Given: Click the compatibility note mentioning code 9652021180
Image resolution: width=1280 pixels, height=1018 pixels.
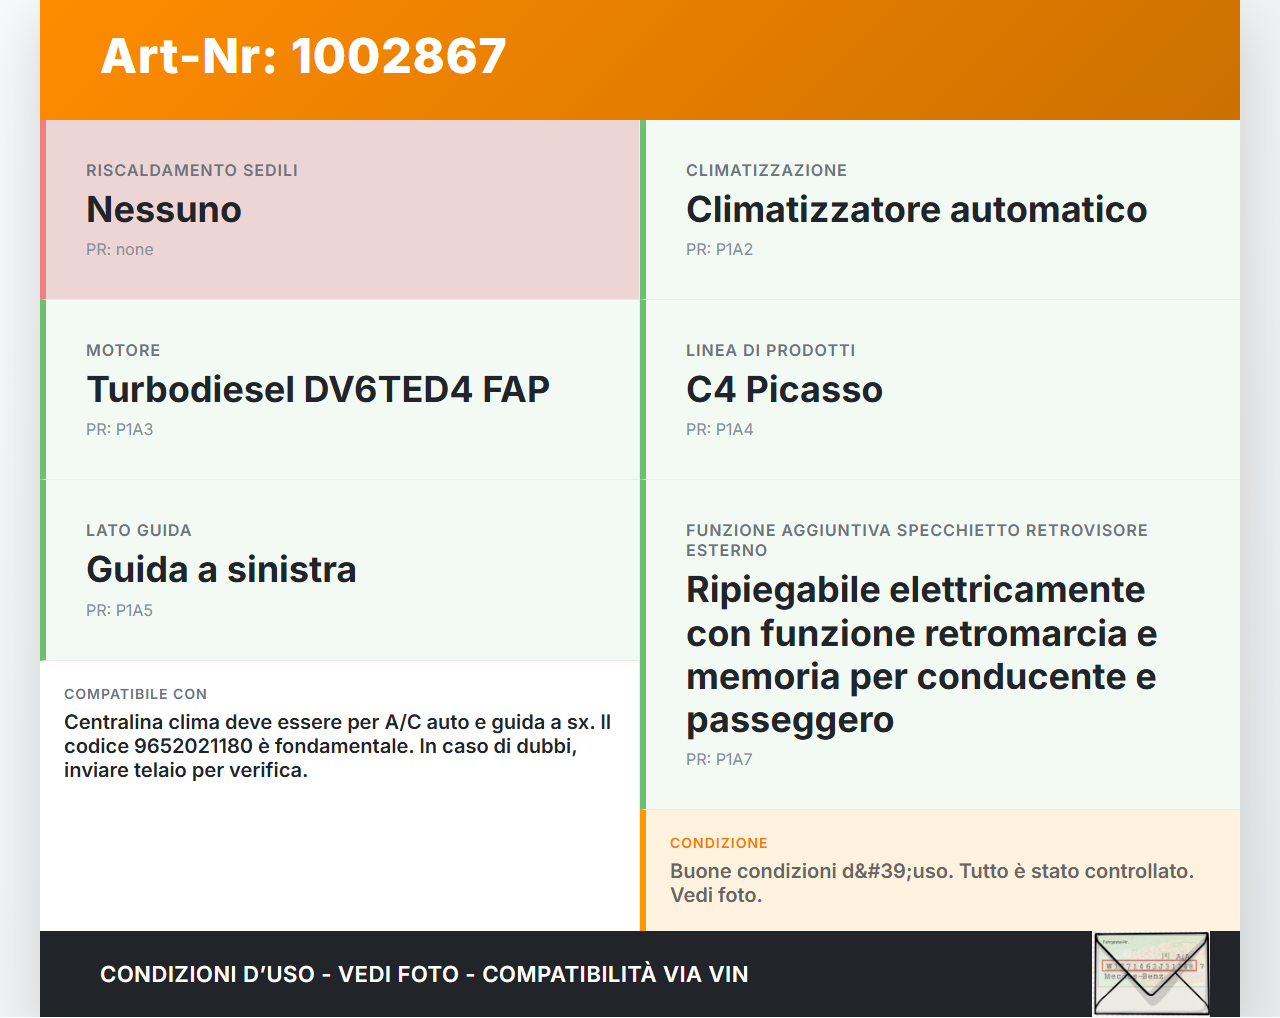Looking at the screenshot, I should click(x=337, y=746).
